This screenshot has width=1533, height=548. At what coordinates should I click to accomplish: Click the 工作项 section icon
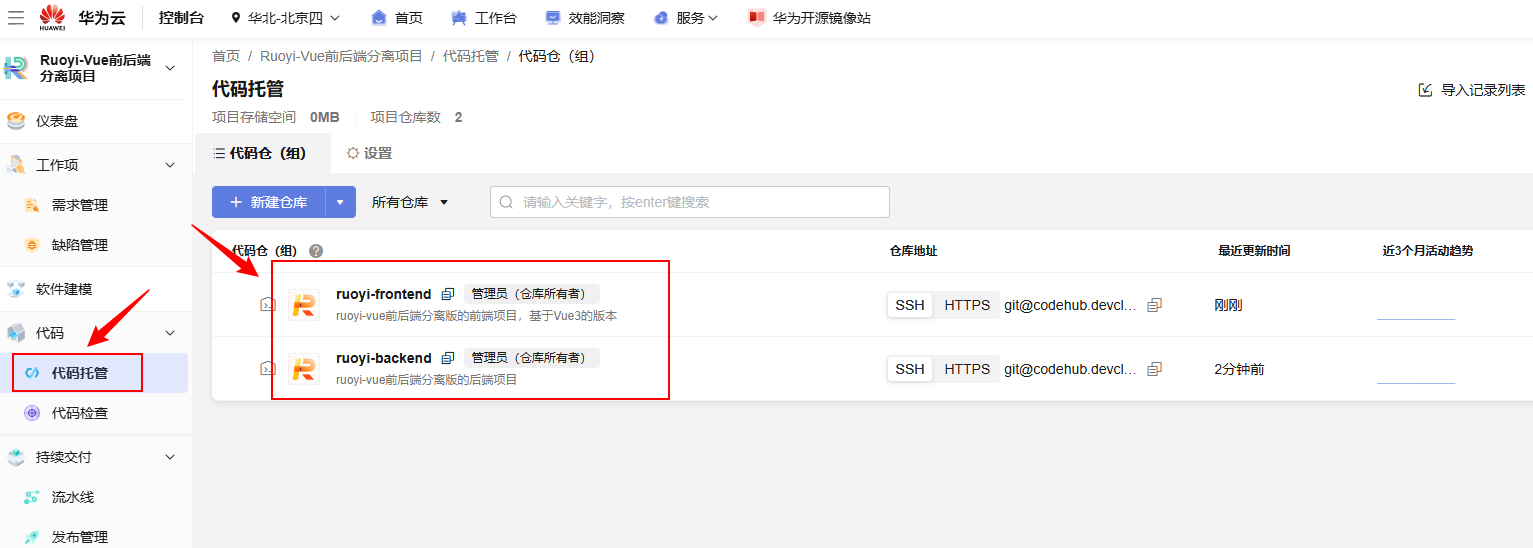coord(16,165)
